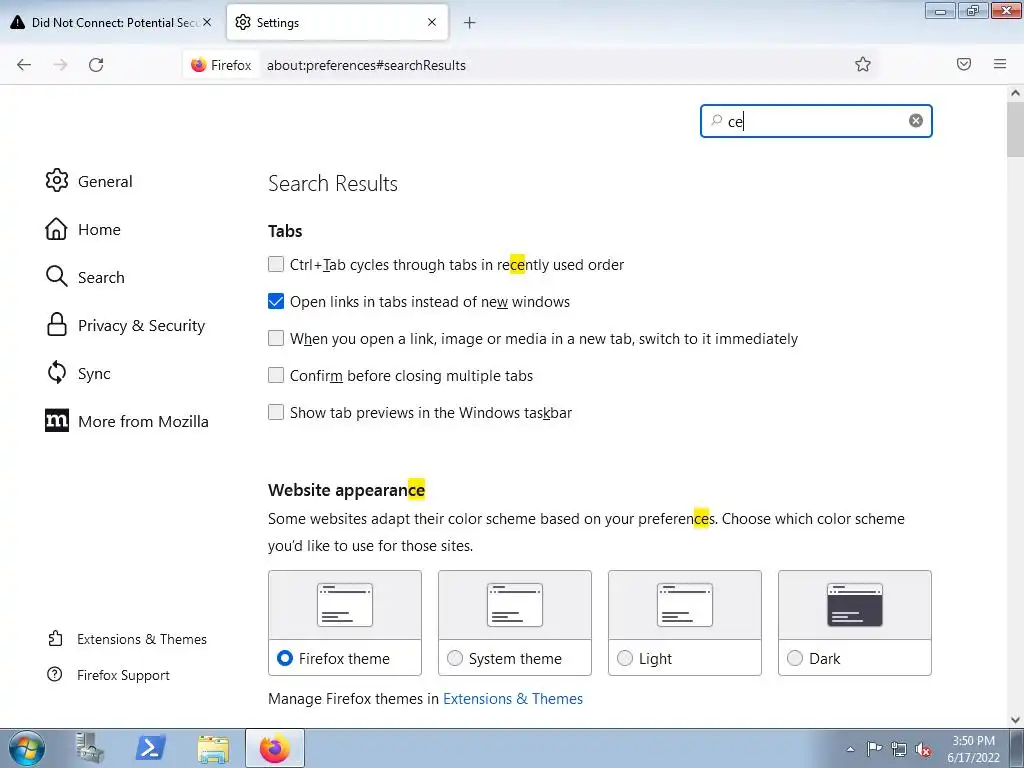
Task: Enable Show tab previews in Windows taskbar
Action: (x=276, y=412)
